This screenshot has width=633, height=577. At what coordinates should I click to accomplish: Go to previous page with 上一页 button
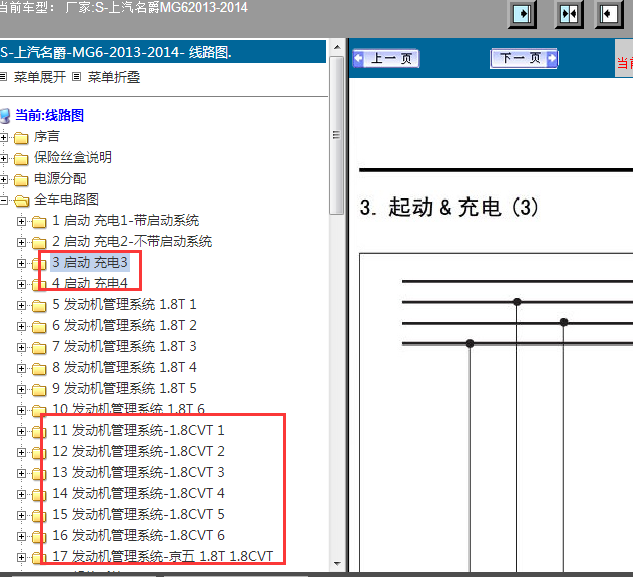(x=386, y=59)
